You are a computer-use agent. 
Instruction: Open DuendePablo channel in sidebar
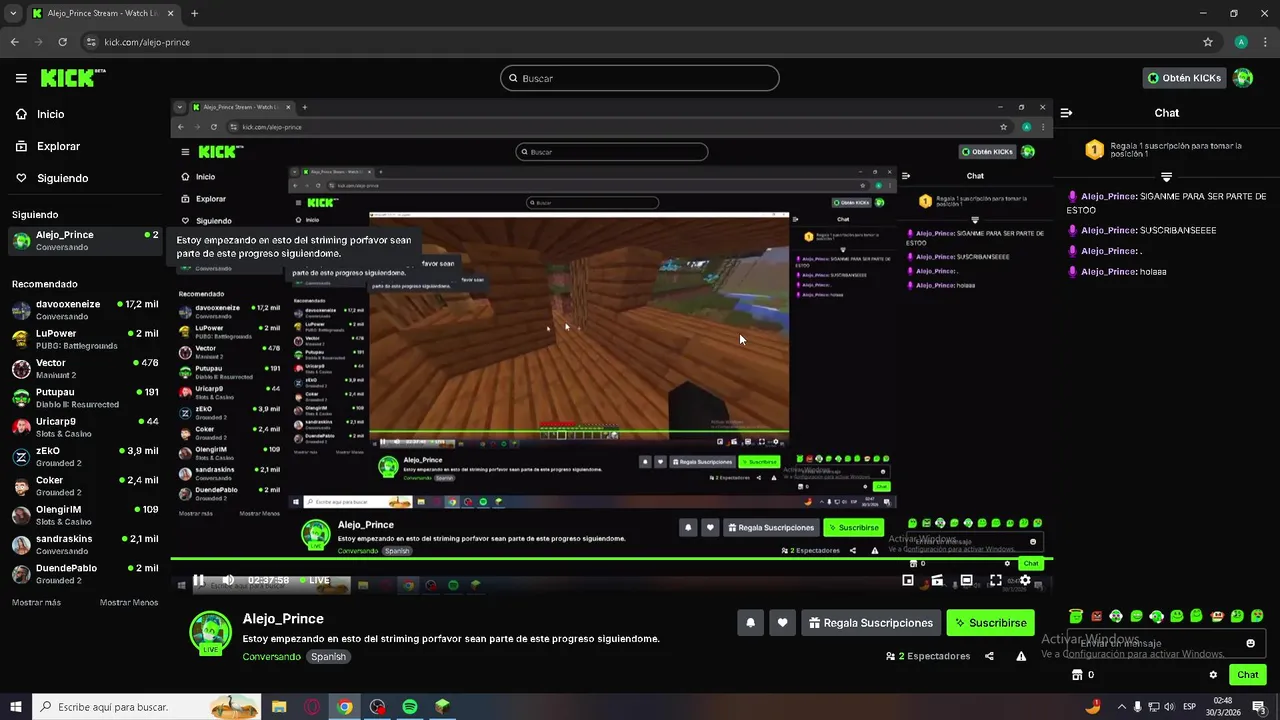pos(85,574)
